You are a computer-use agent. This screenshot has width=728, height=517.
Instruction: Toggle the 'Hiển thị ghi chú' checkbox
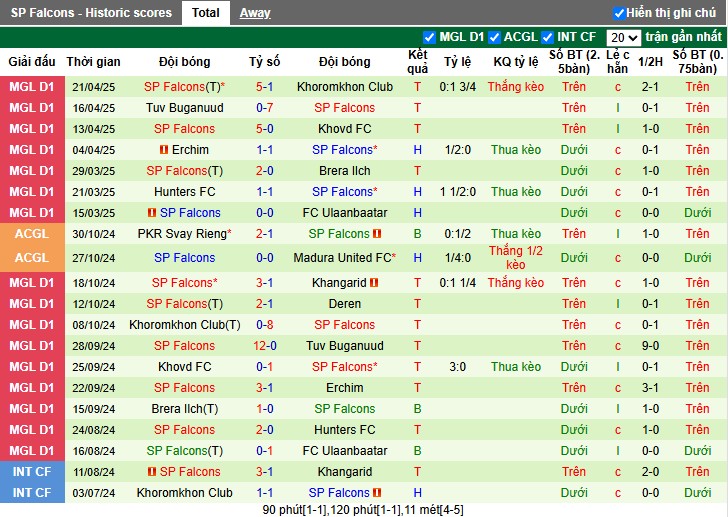click(618, 13)
